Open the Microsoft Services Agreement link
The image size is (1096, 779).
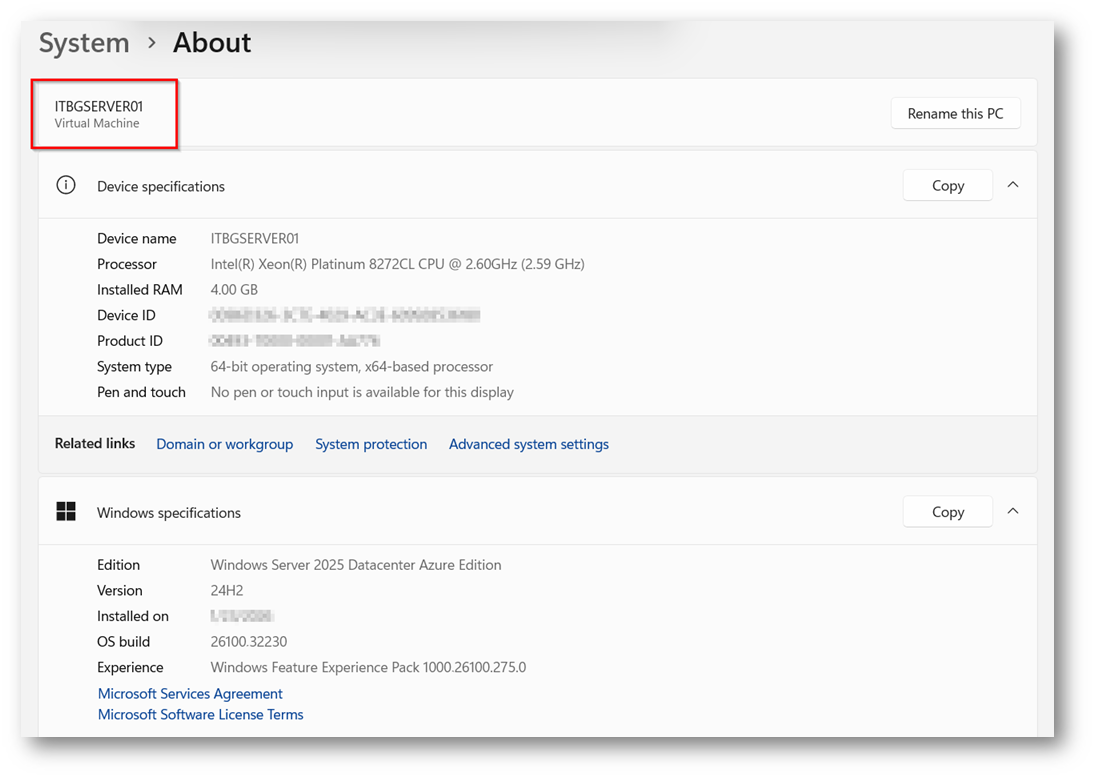pyautogui.click(x=190, y=693)
